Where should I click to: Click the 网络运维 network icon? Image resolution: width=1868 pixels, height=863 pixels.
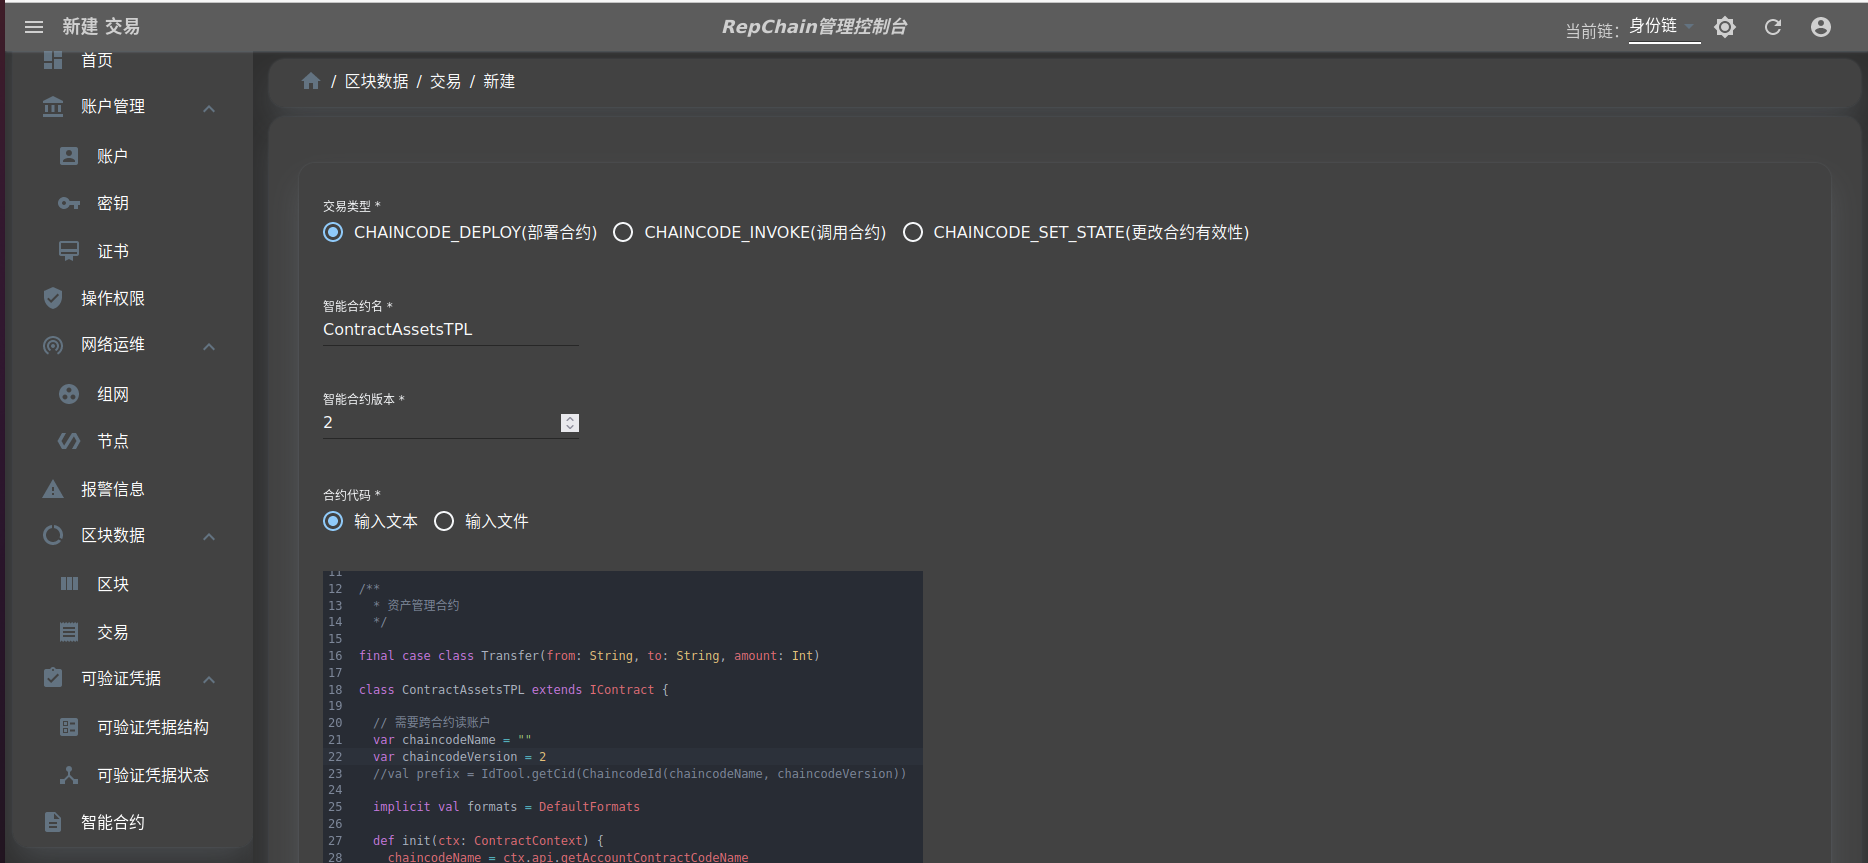point(53,345)
